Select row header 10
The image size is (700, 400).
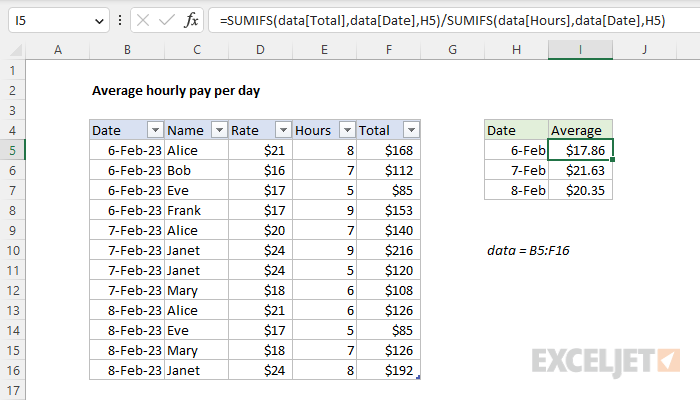tap(12, 250)
